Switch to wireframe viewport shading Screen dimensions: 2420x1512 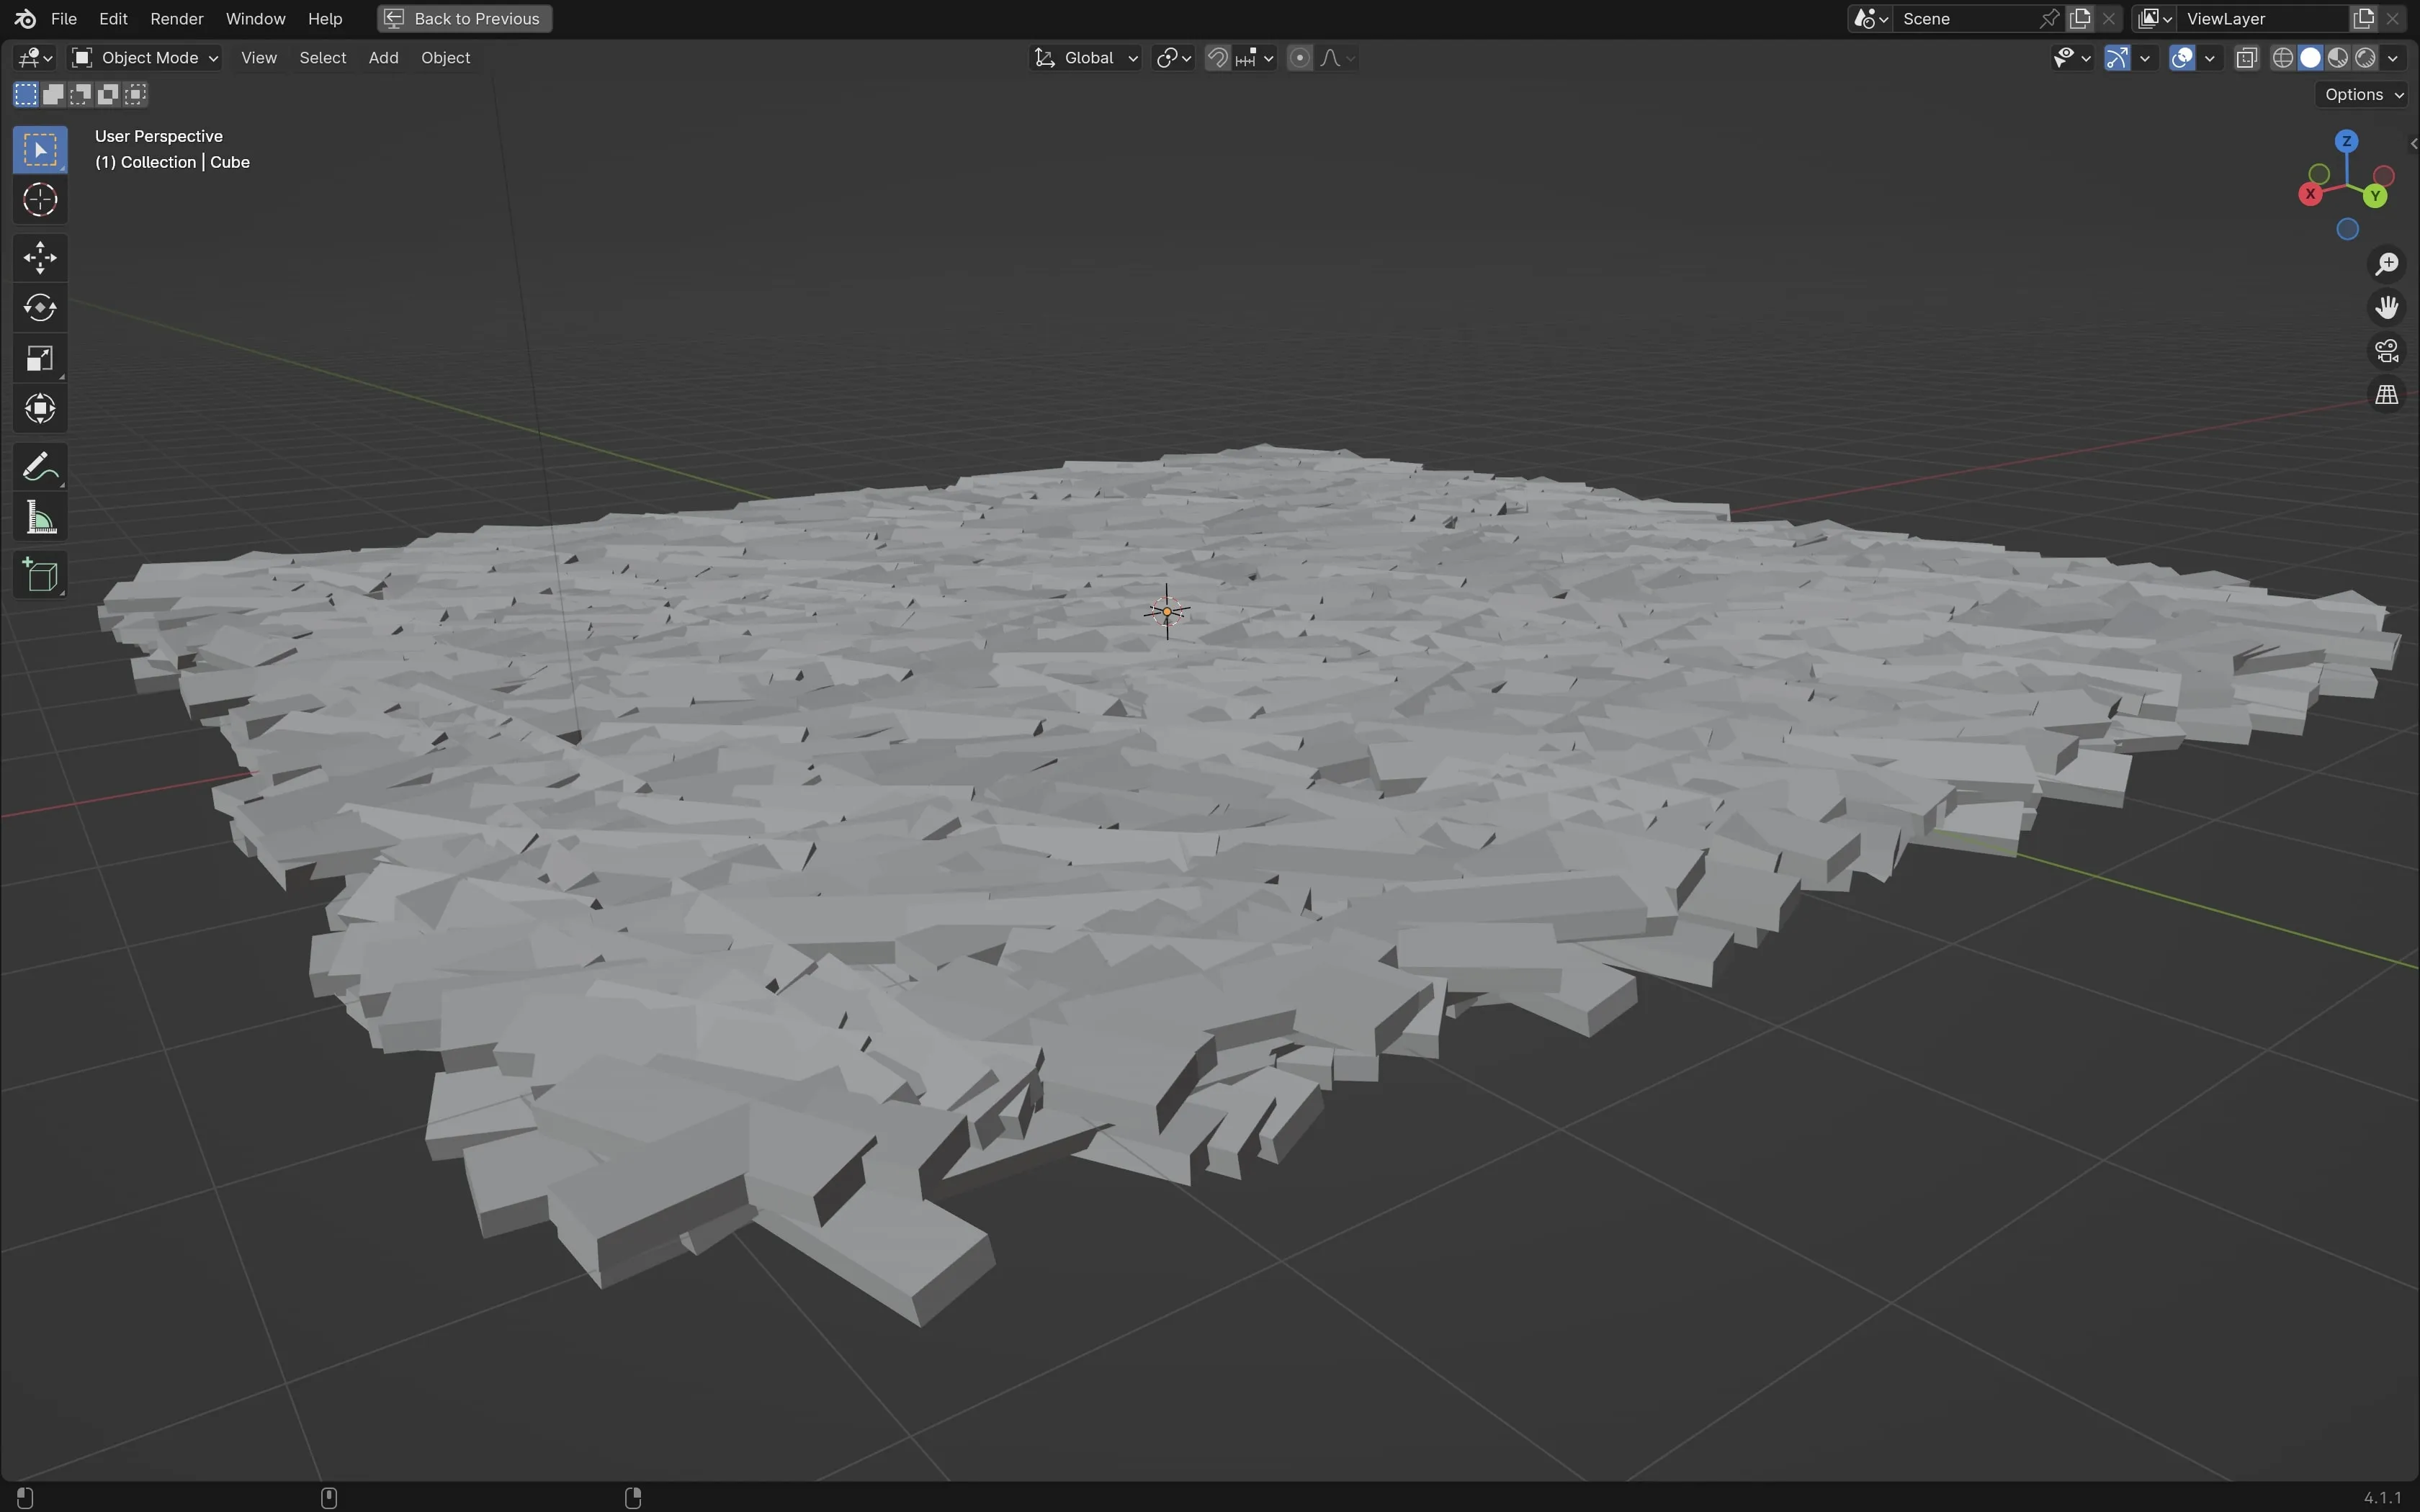(2282, 58)
